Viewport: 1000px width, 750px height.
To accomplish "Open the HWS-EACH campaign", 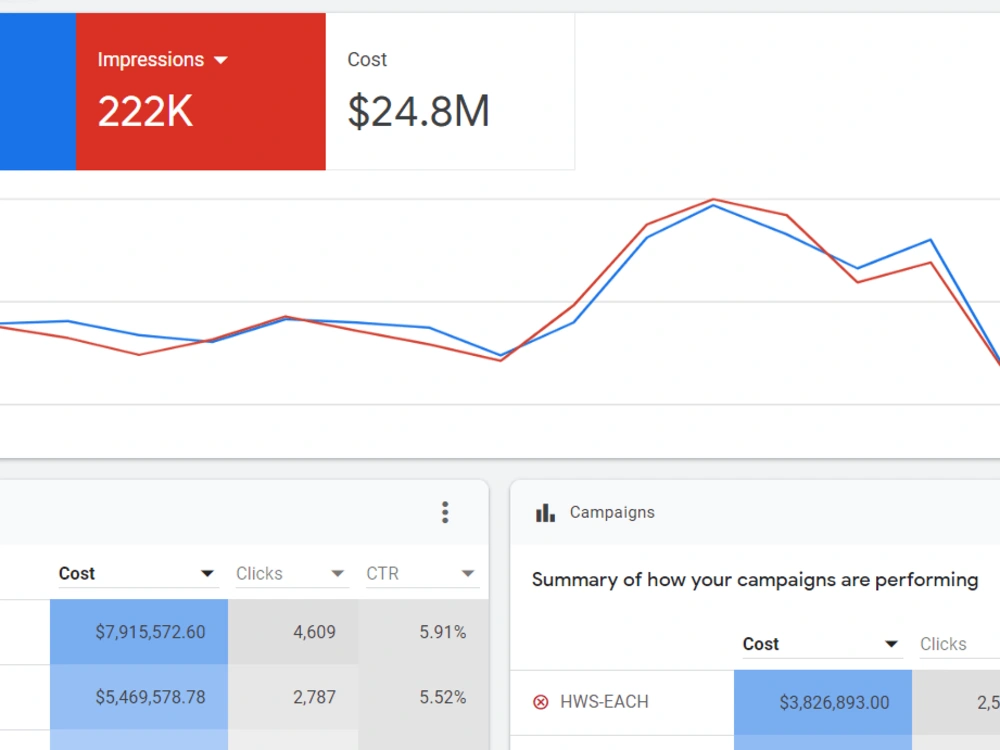I will pos(604,702).
